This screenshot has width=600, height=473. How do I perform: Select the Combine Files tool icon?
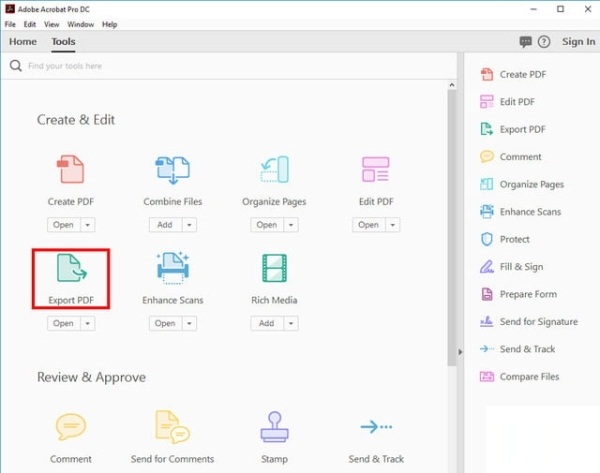coord(172,171)
